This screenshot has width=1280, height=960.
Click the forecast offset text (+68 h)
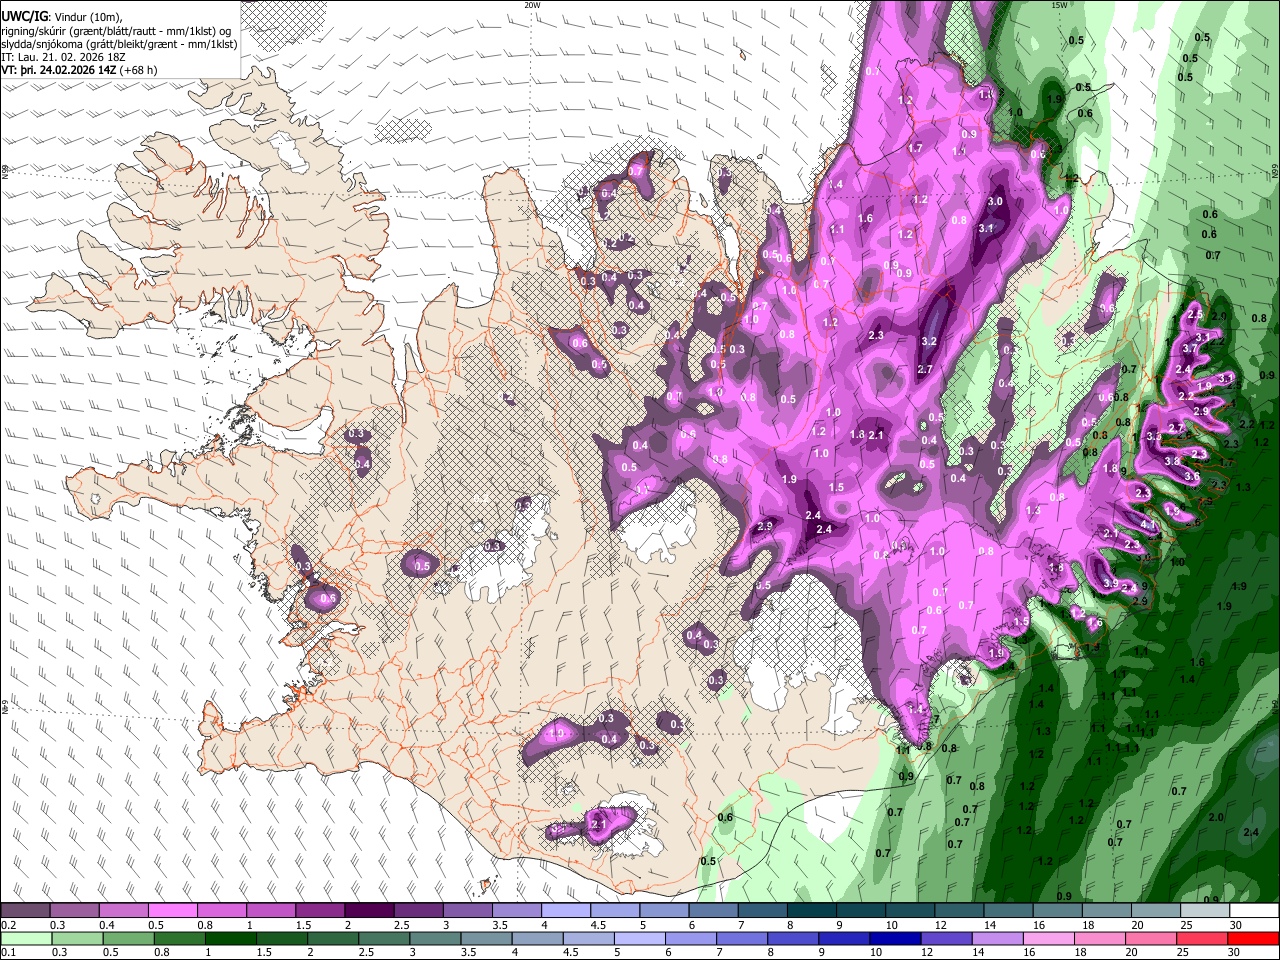[x=138, y=70]
